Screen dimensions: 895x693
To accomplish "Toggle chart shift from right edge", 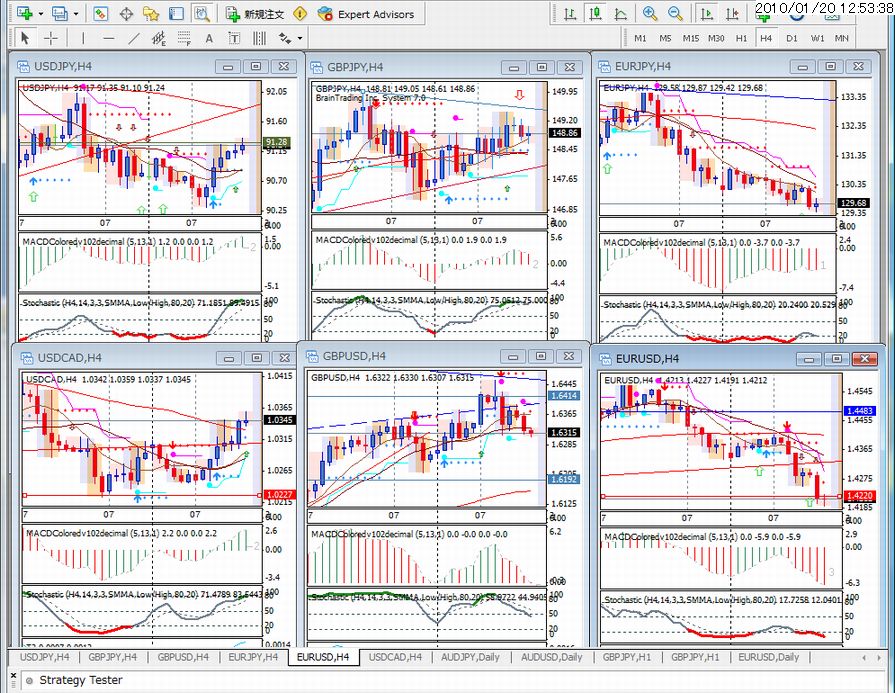I will 732,14.
